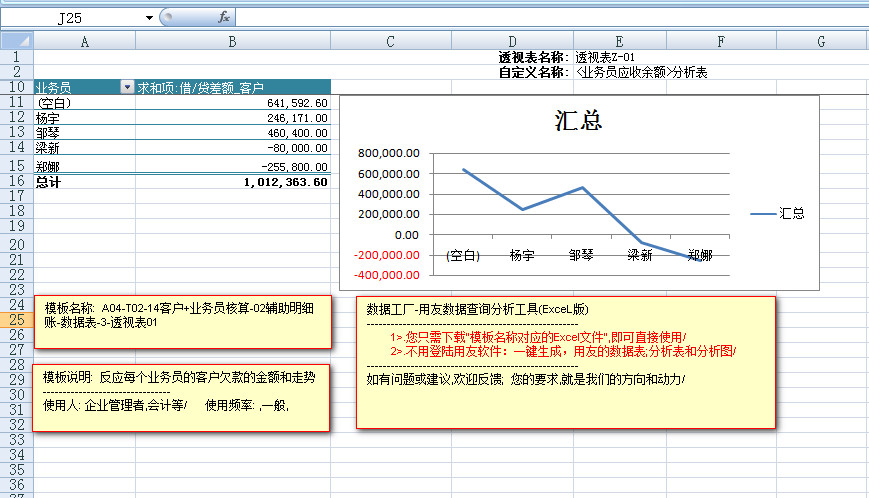Click the 汇总 legend entry in chart

tap(779, 213)
